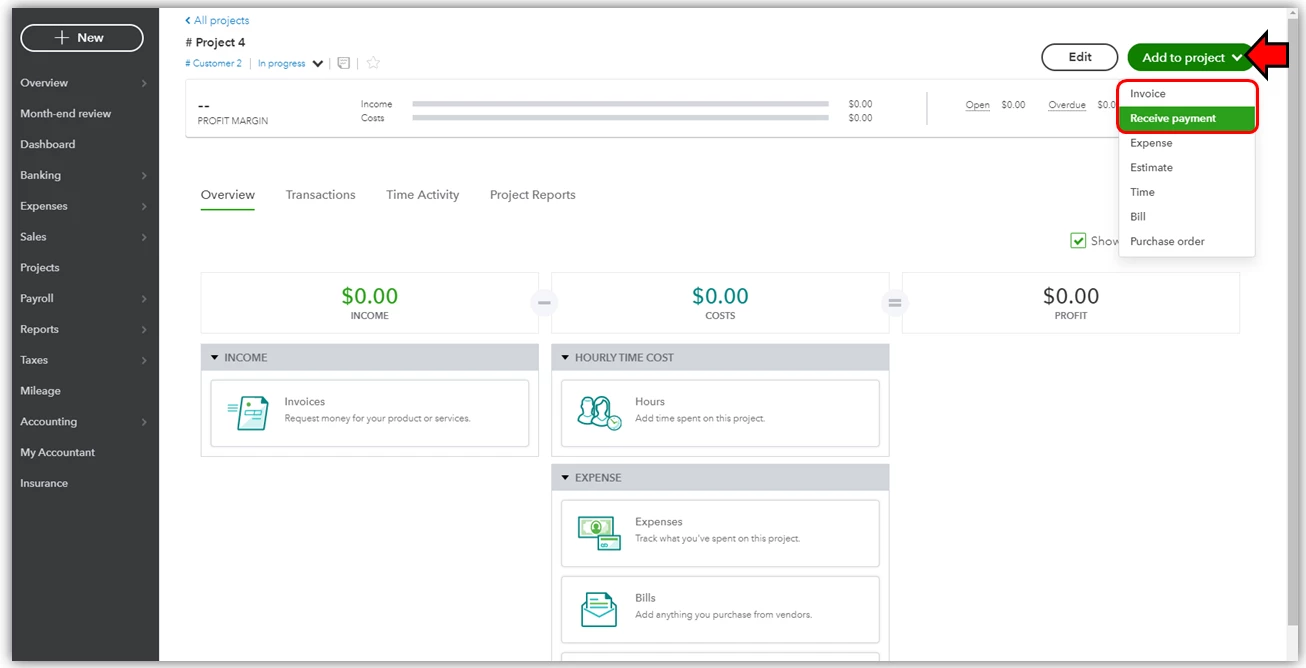Click the Expenses card title

click(659, 522)
